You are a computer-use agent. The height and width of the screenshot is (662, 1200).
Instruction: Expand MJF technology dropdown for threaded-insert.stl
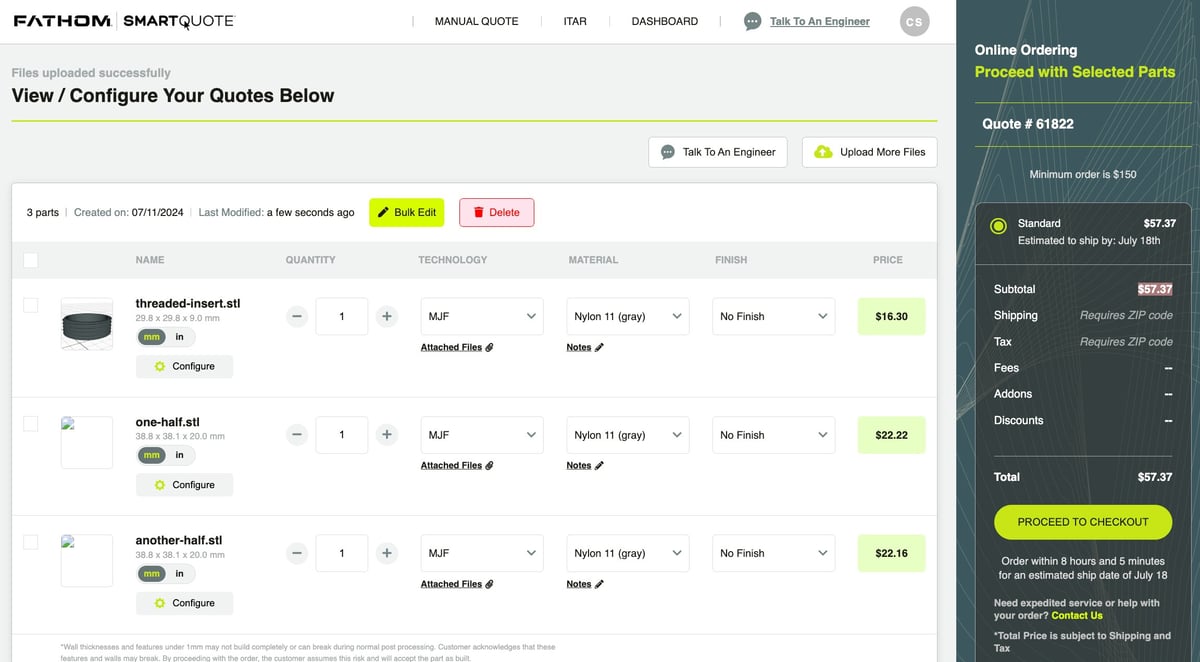pos(482,316)
